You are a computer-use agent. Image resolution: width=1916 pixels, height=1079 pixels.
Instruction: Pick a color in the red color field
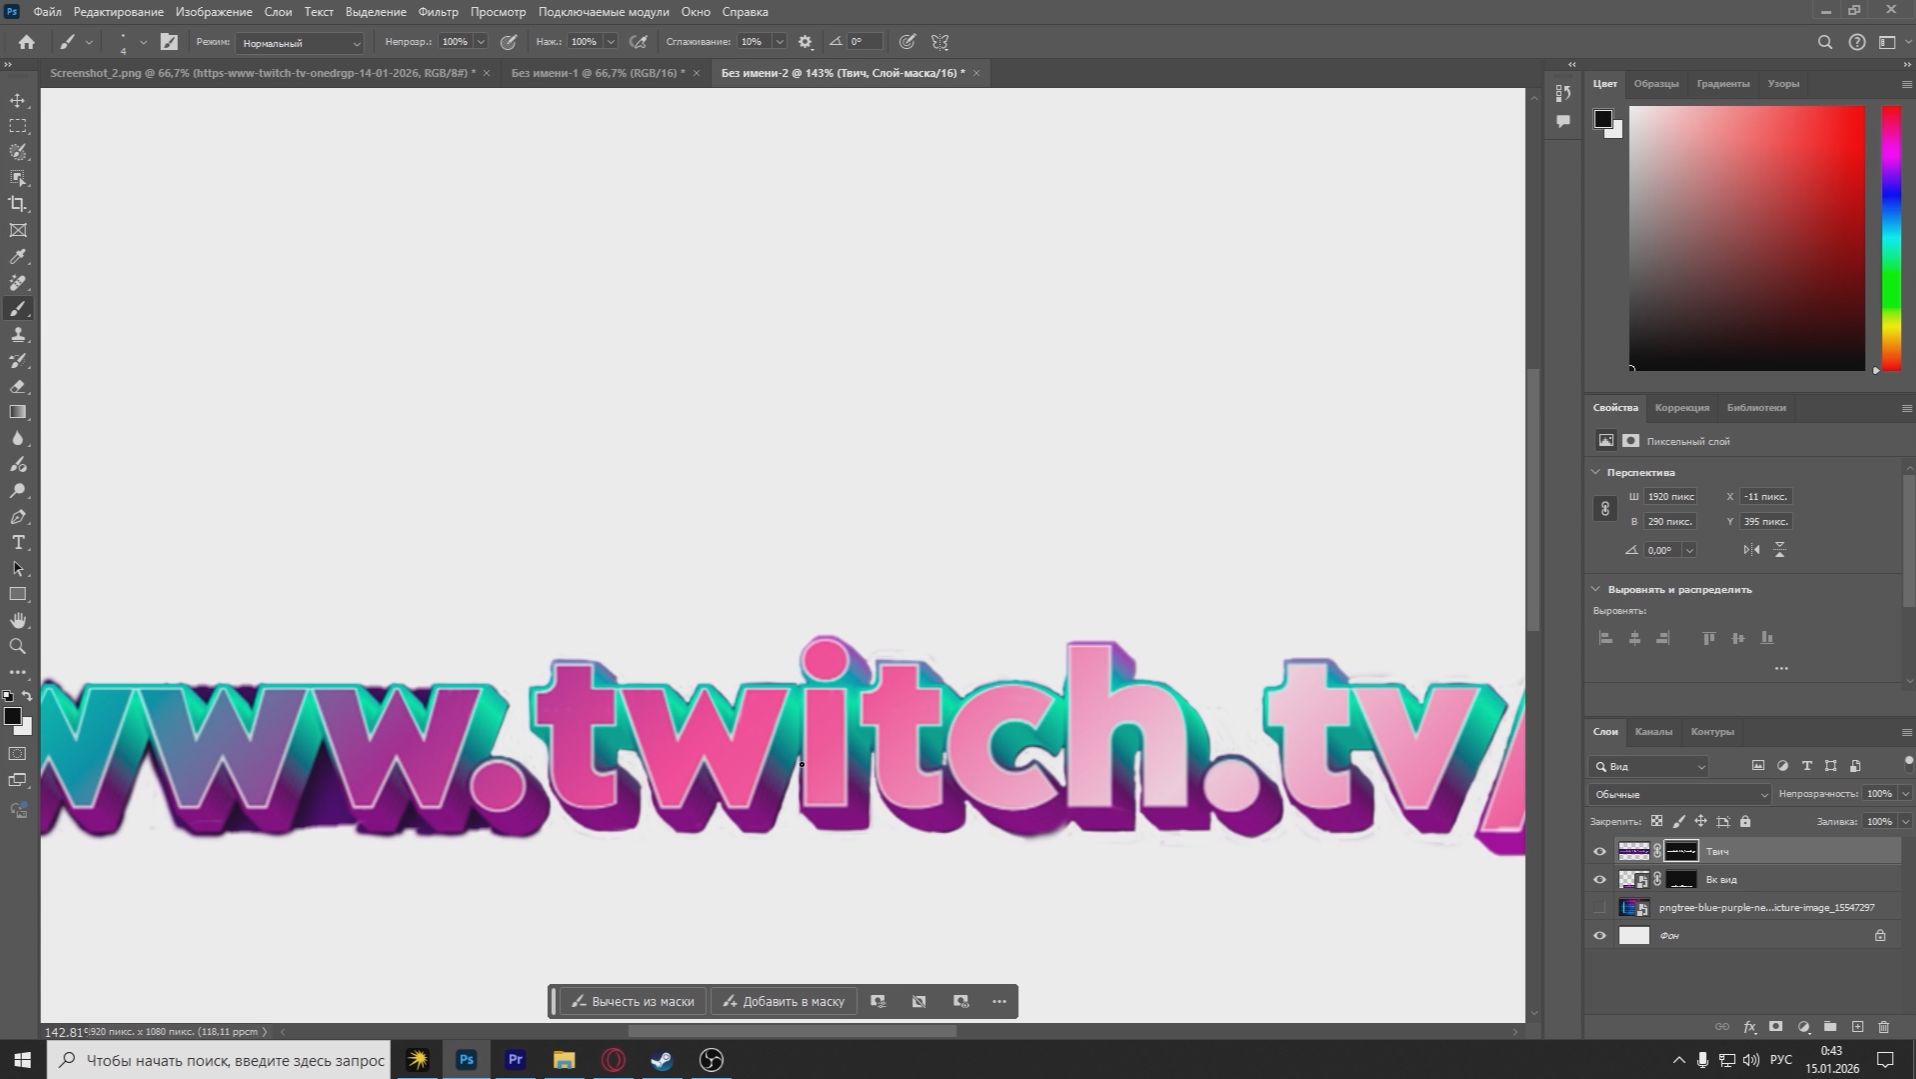(x=1747, y=238)
